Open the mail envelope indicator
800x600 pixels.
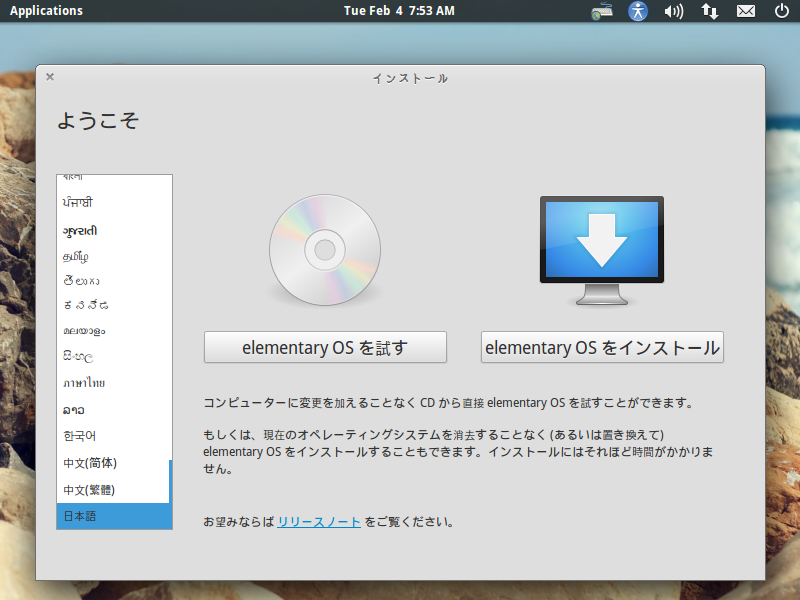(x=746, y=11)
